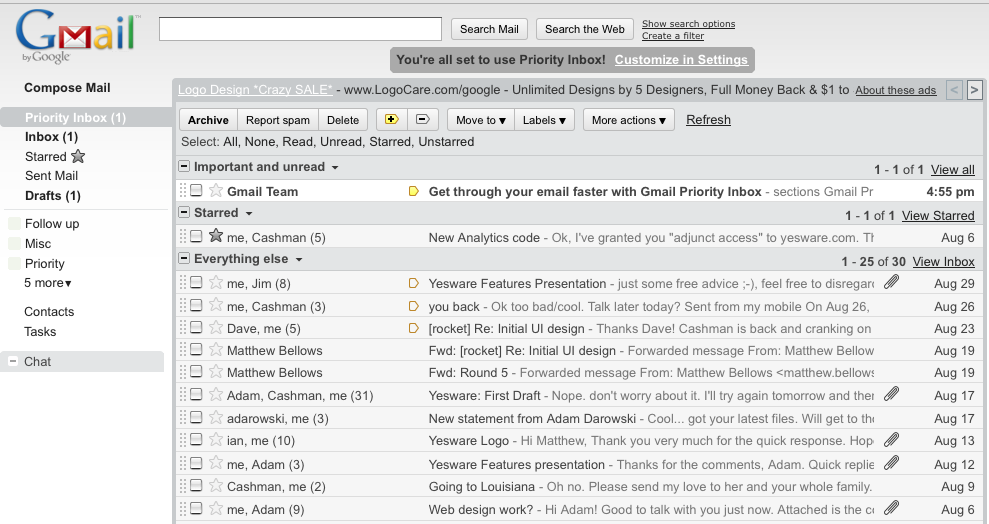Click the Gmail logo
The height and width of the screenshot is (524, 989).
coord(78,35)
